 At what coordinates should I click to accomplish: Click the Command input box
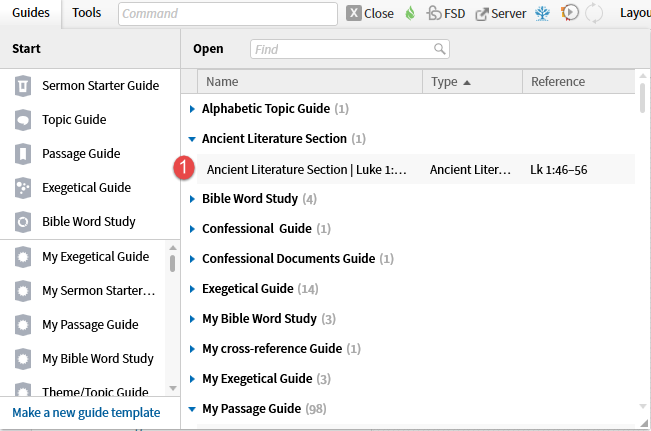click(228, 14)
